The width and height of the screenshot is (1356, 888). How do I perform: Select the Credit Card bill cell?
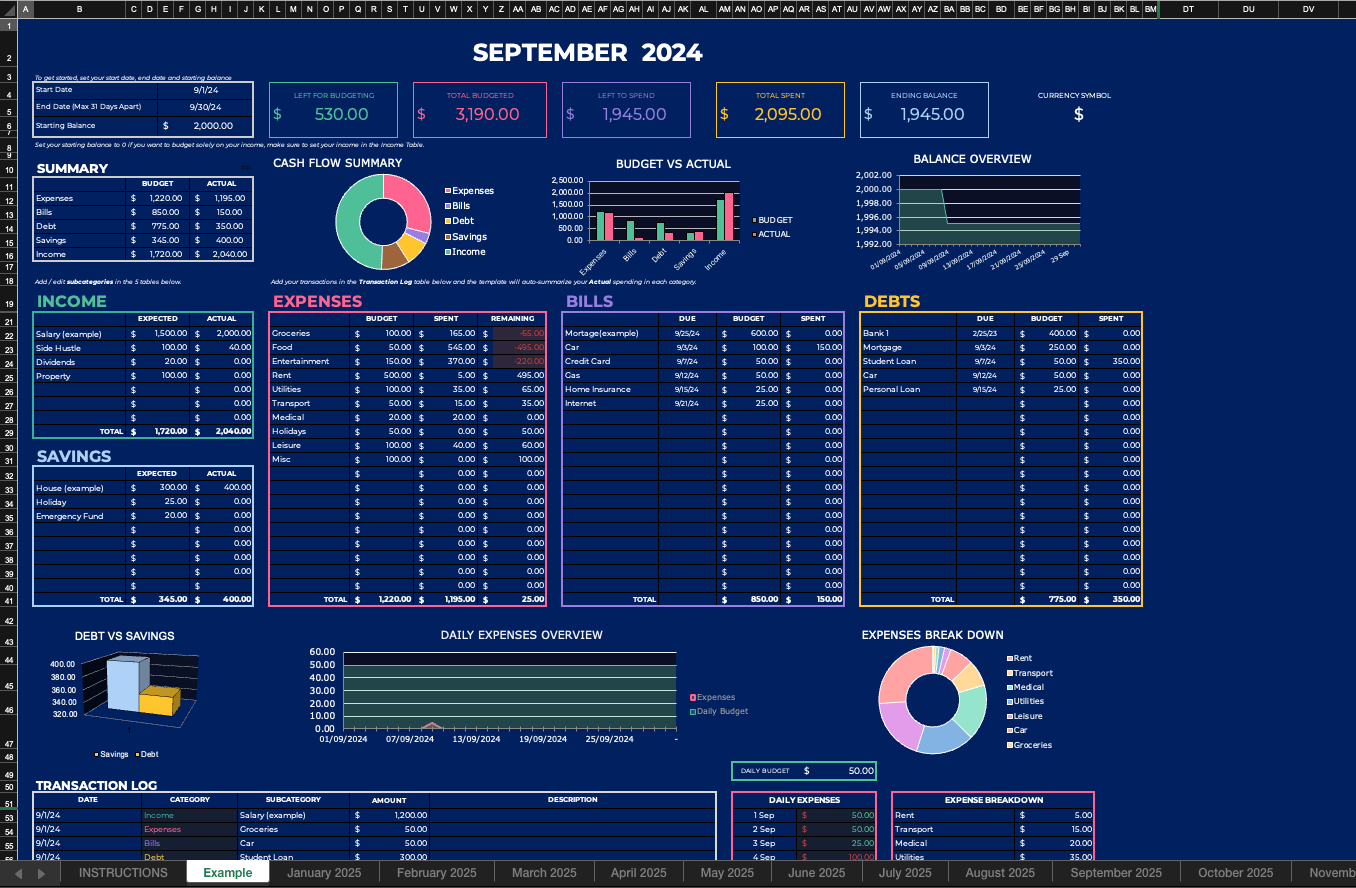click(610, 361)
